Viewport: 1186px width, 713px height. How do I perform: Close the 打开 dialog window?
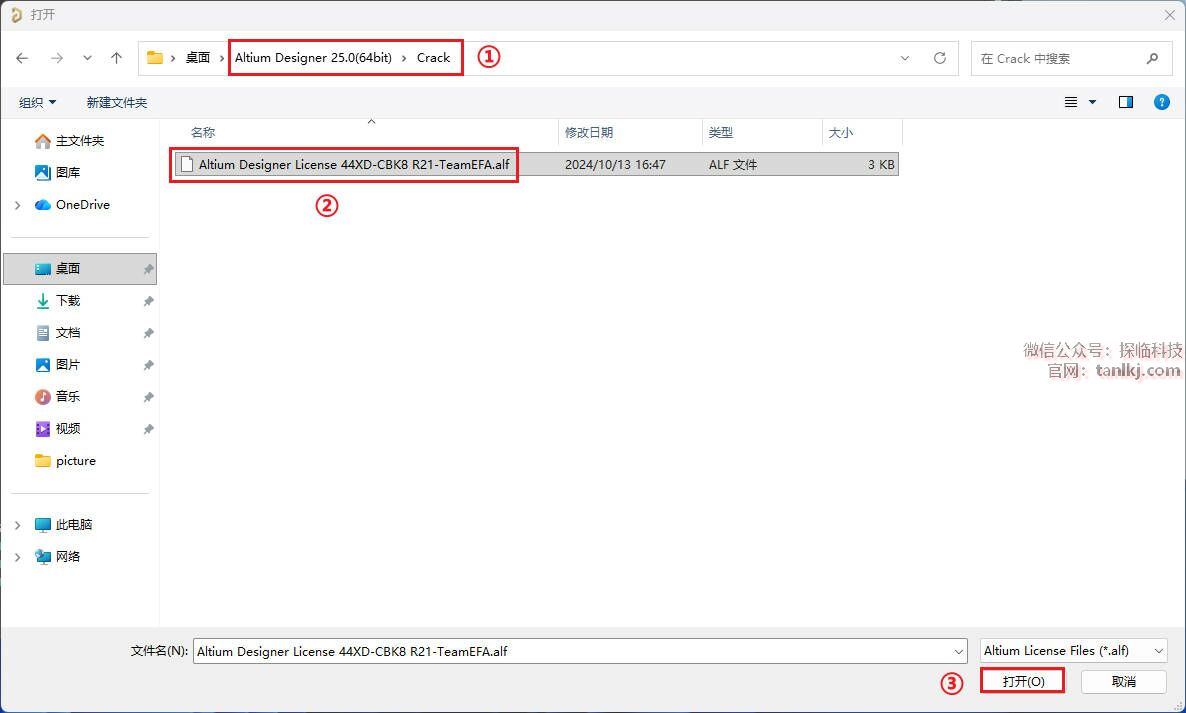click(x=1169, y=14)
